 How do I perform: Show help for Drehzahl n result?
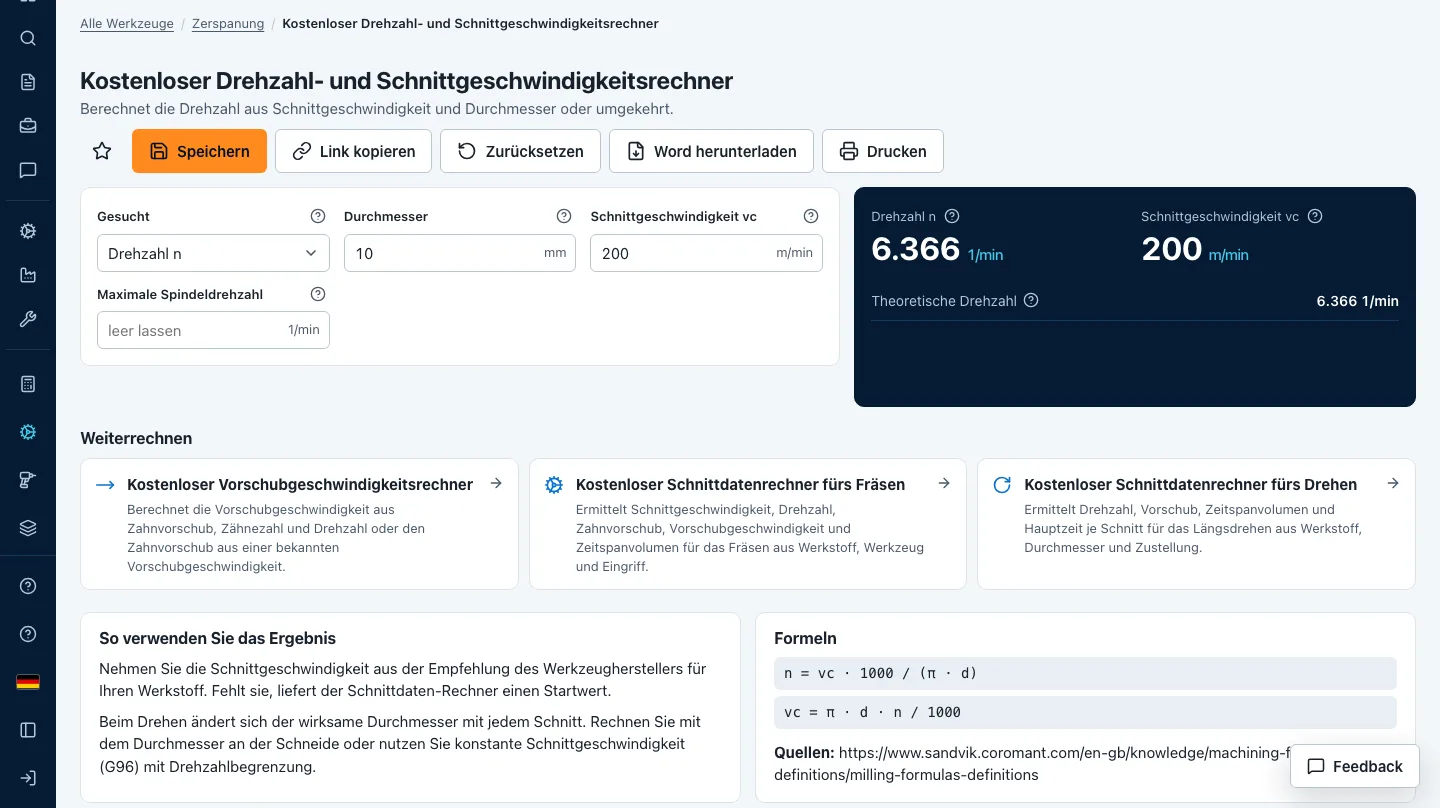click(952, 216)
